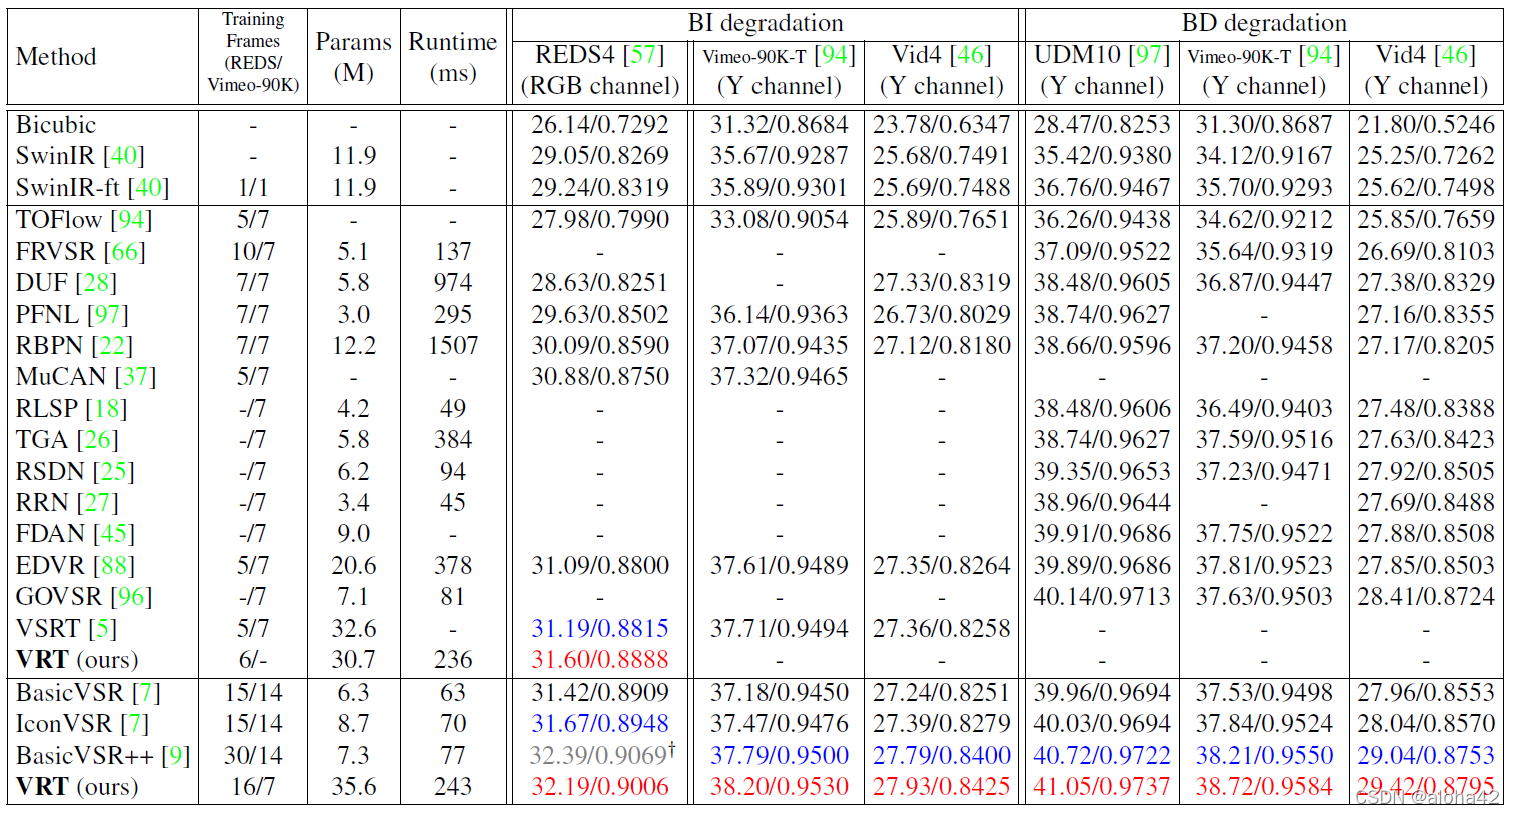Image resolution: width=1514 pixels, height=814 pixels.
Task: Follow reference [25] next to RSDN
Action: (x=113, y=472)
